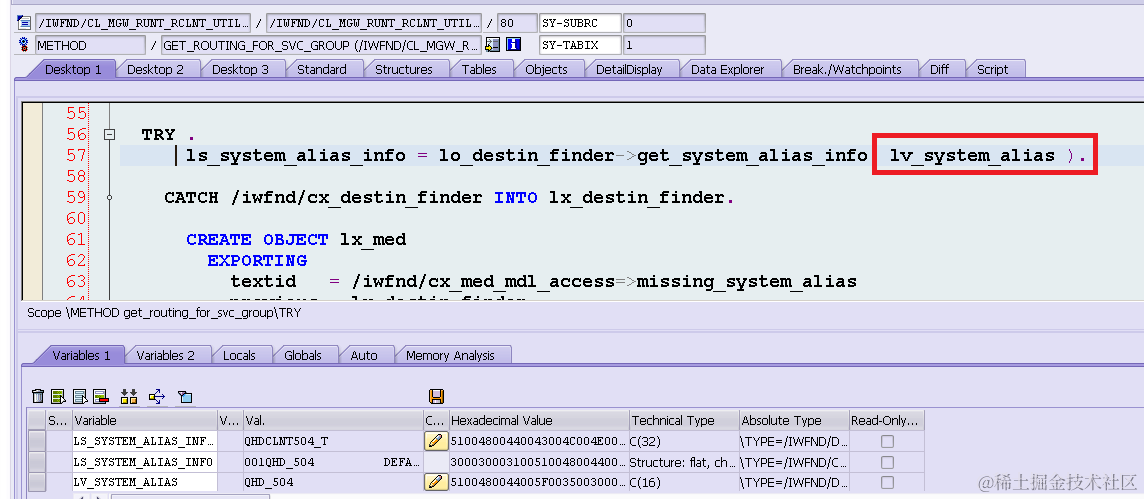This screenshot has width=1144, height=499.
Task: Click the LV_SYSTEM_ALIAS variable name cell
Action: [x=144, y=482]
